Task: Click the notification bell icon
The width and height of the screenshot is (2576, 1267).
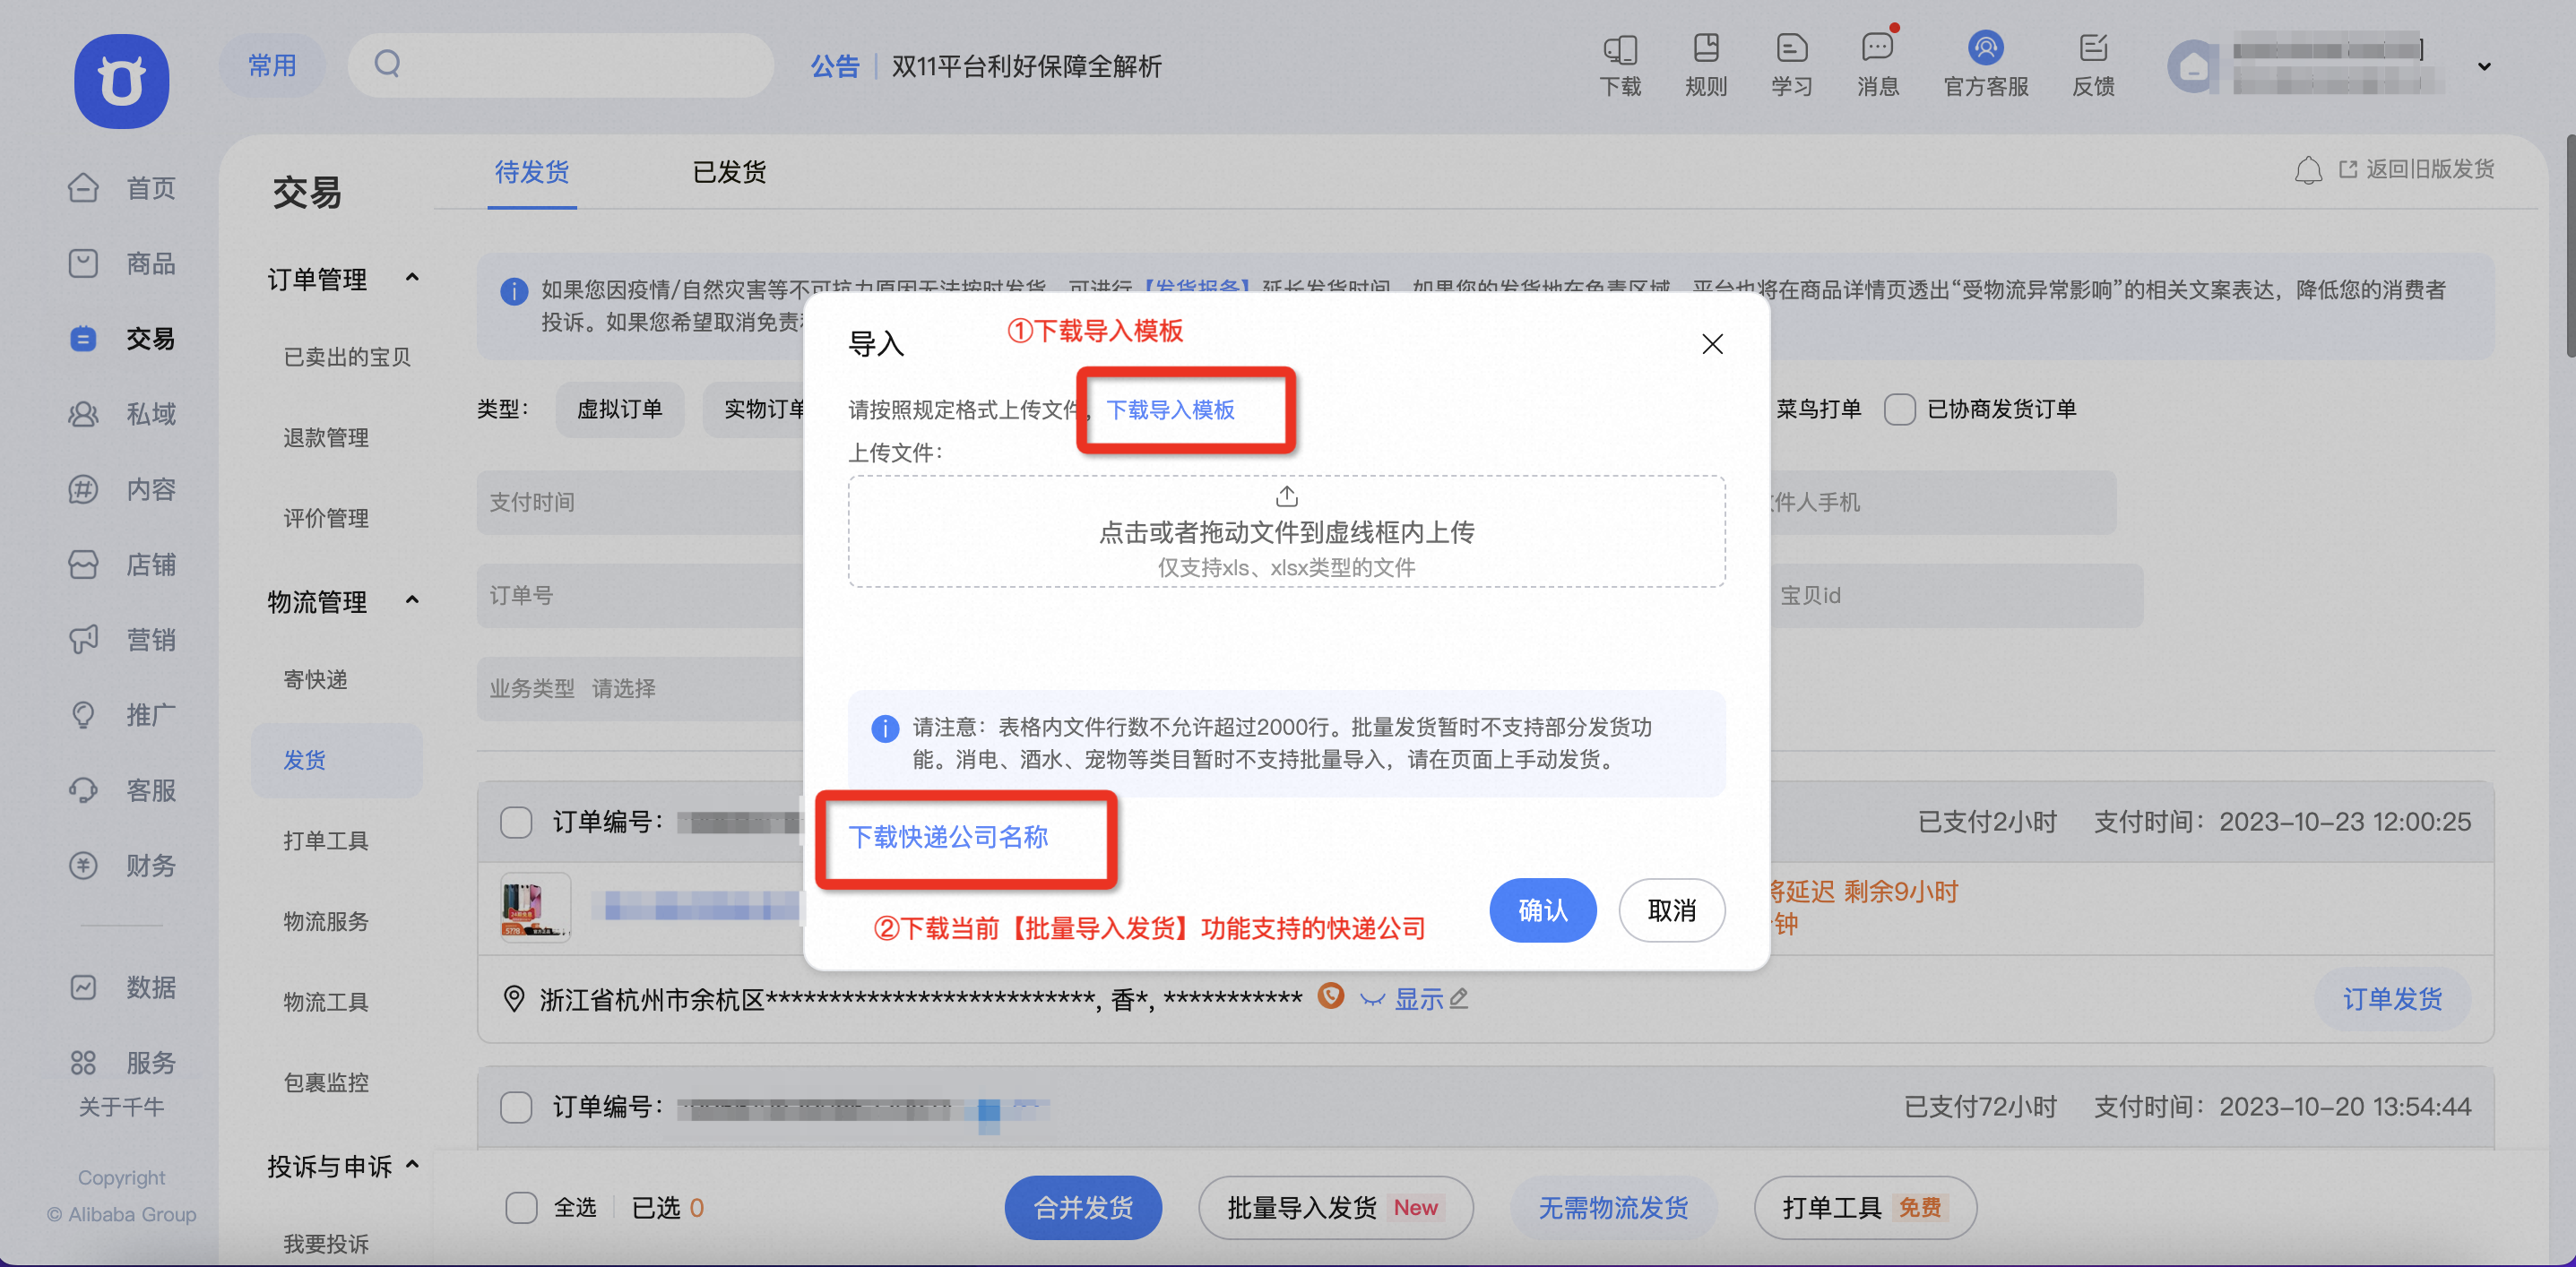Action: (x=2308, y=170)
